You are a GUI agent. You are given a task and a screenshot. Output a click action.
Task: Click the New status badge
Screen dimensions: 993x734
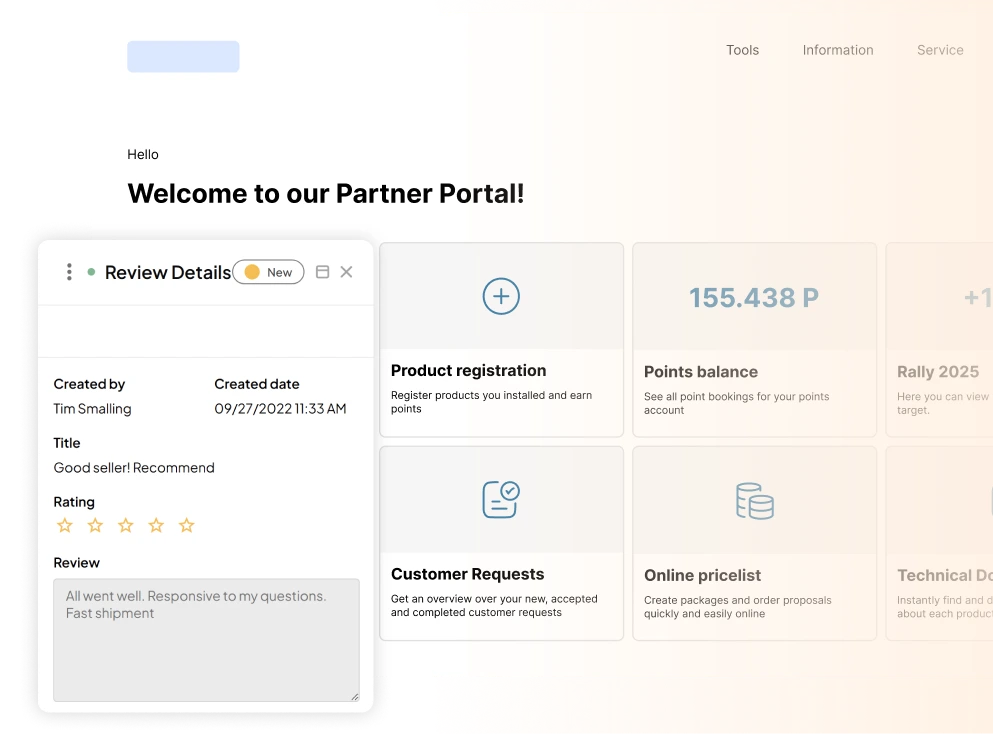(269, 272)
